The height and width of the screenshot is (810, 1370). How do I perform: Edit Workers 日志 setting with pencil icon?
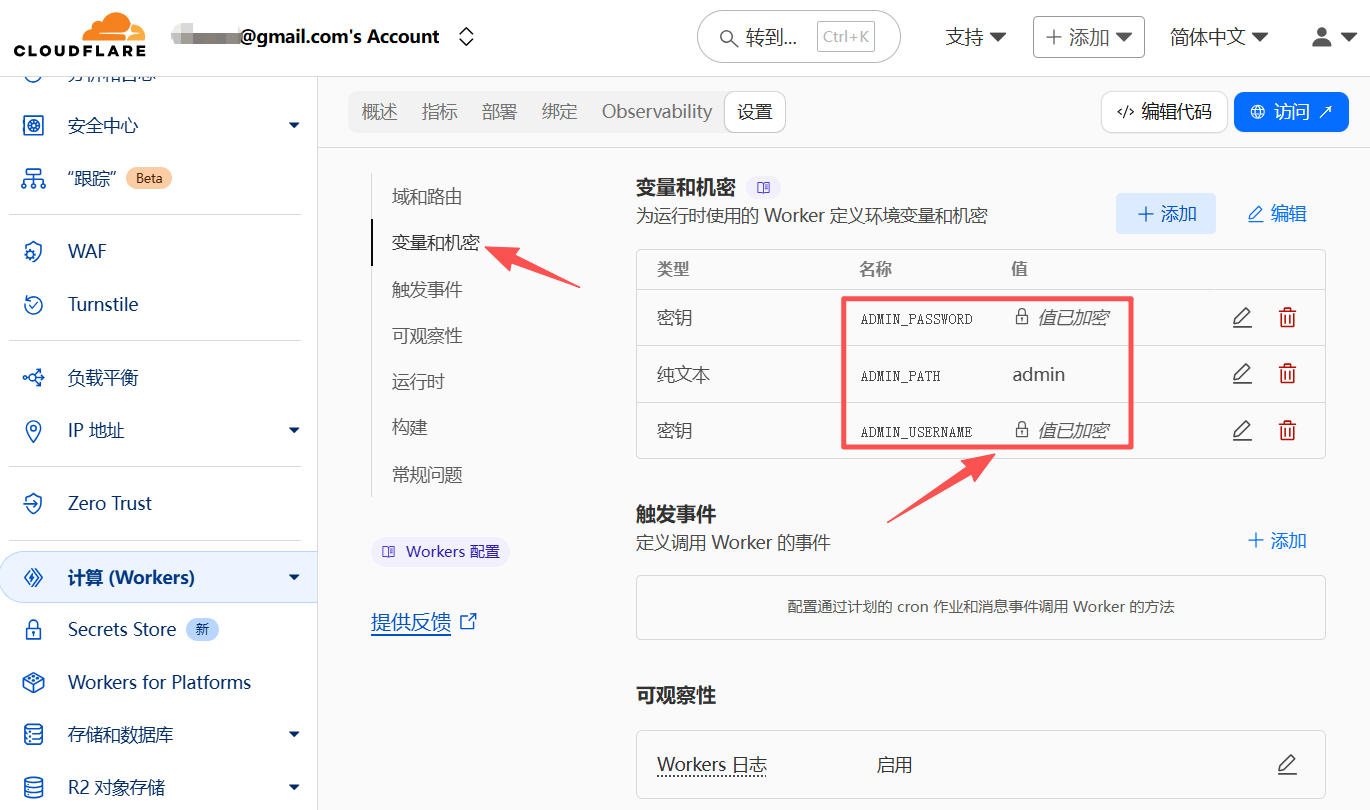(x=1287, y=765)
